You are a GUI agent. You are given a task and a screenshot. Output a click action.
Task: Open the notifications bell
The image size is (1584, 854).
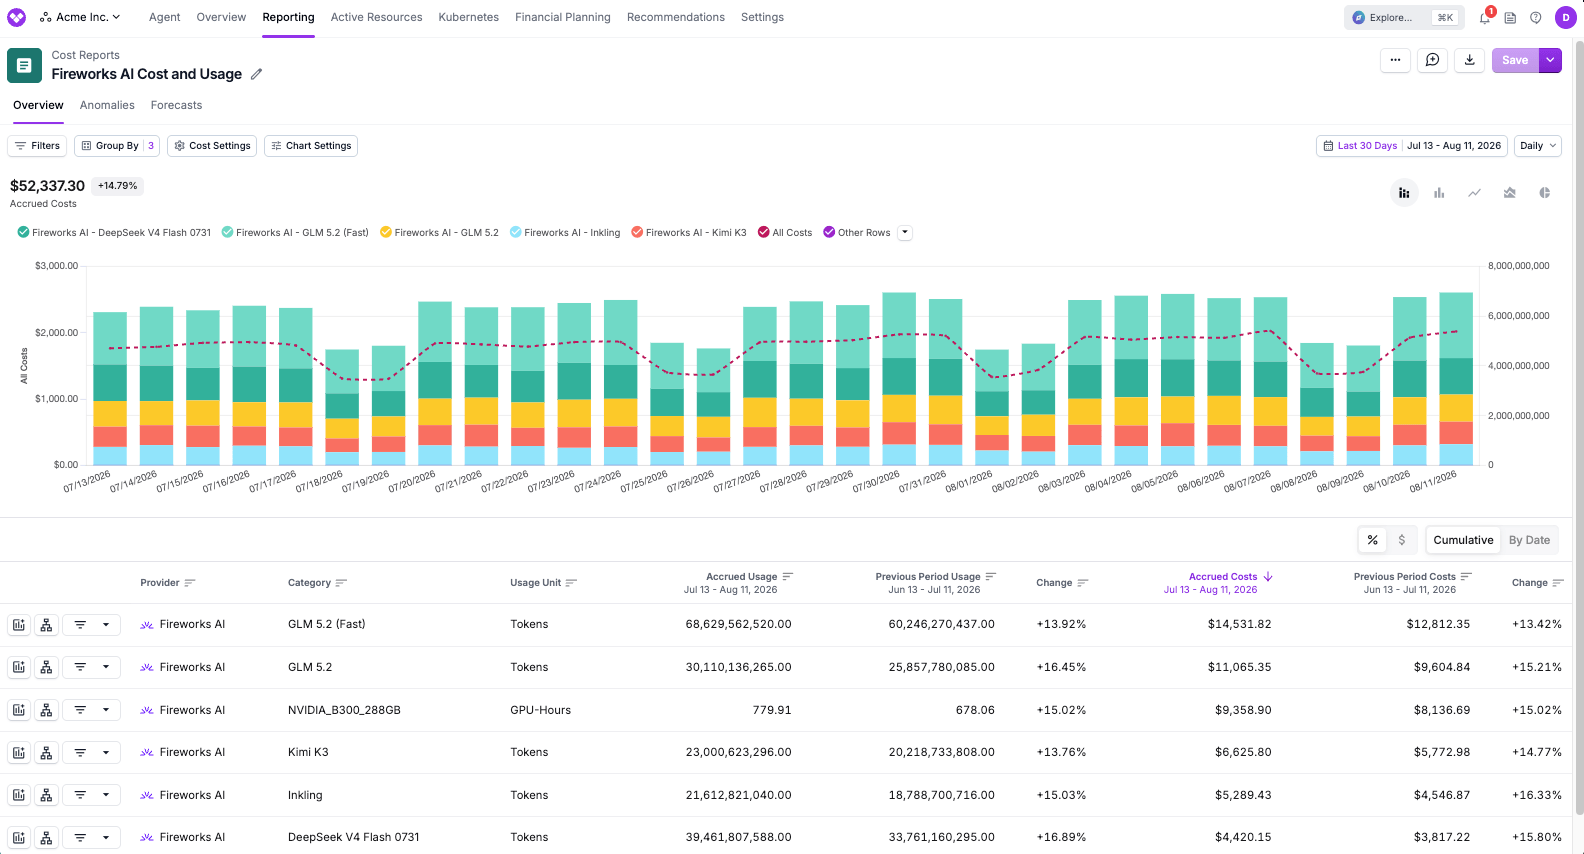point(1485,17)
